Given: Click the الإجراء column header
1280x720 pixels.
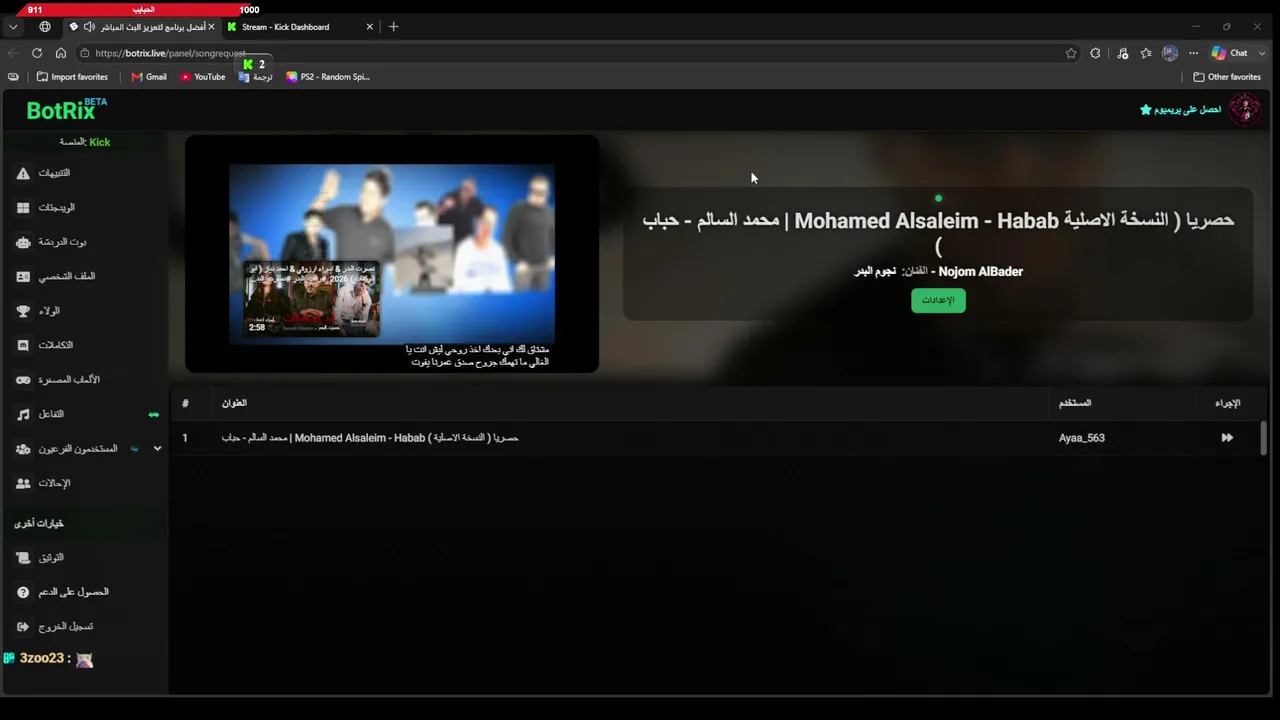Looking at the screenshot, I should point(1228,403).
